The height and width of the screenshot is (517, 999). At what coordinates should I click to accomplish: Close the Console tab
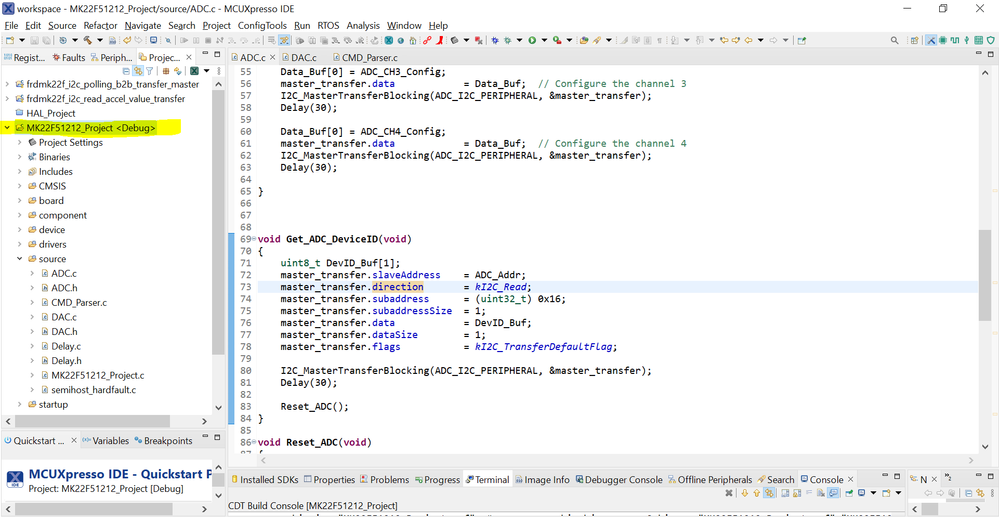[x=849, y=479]
